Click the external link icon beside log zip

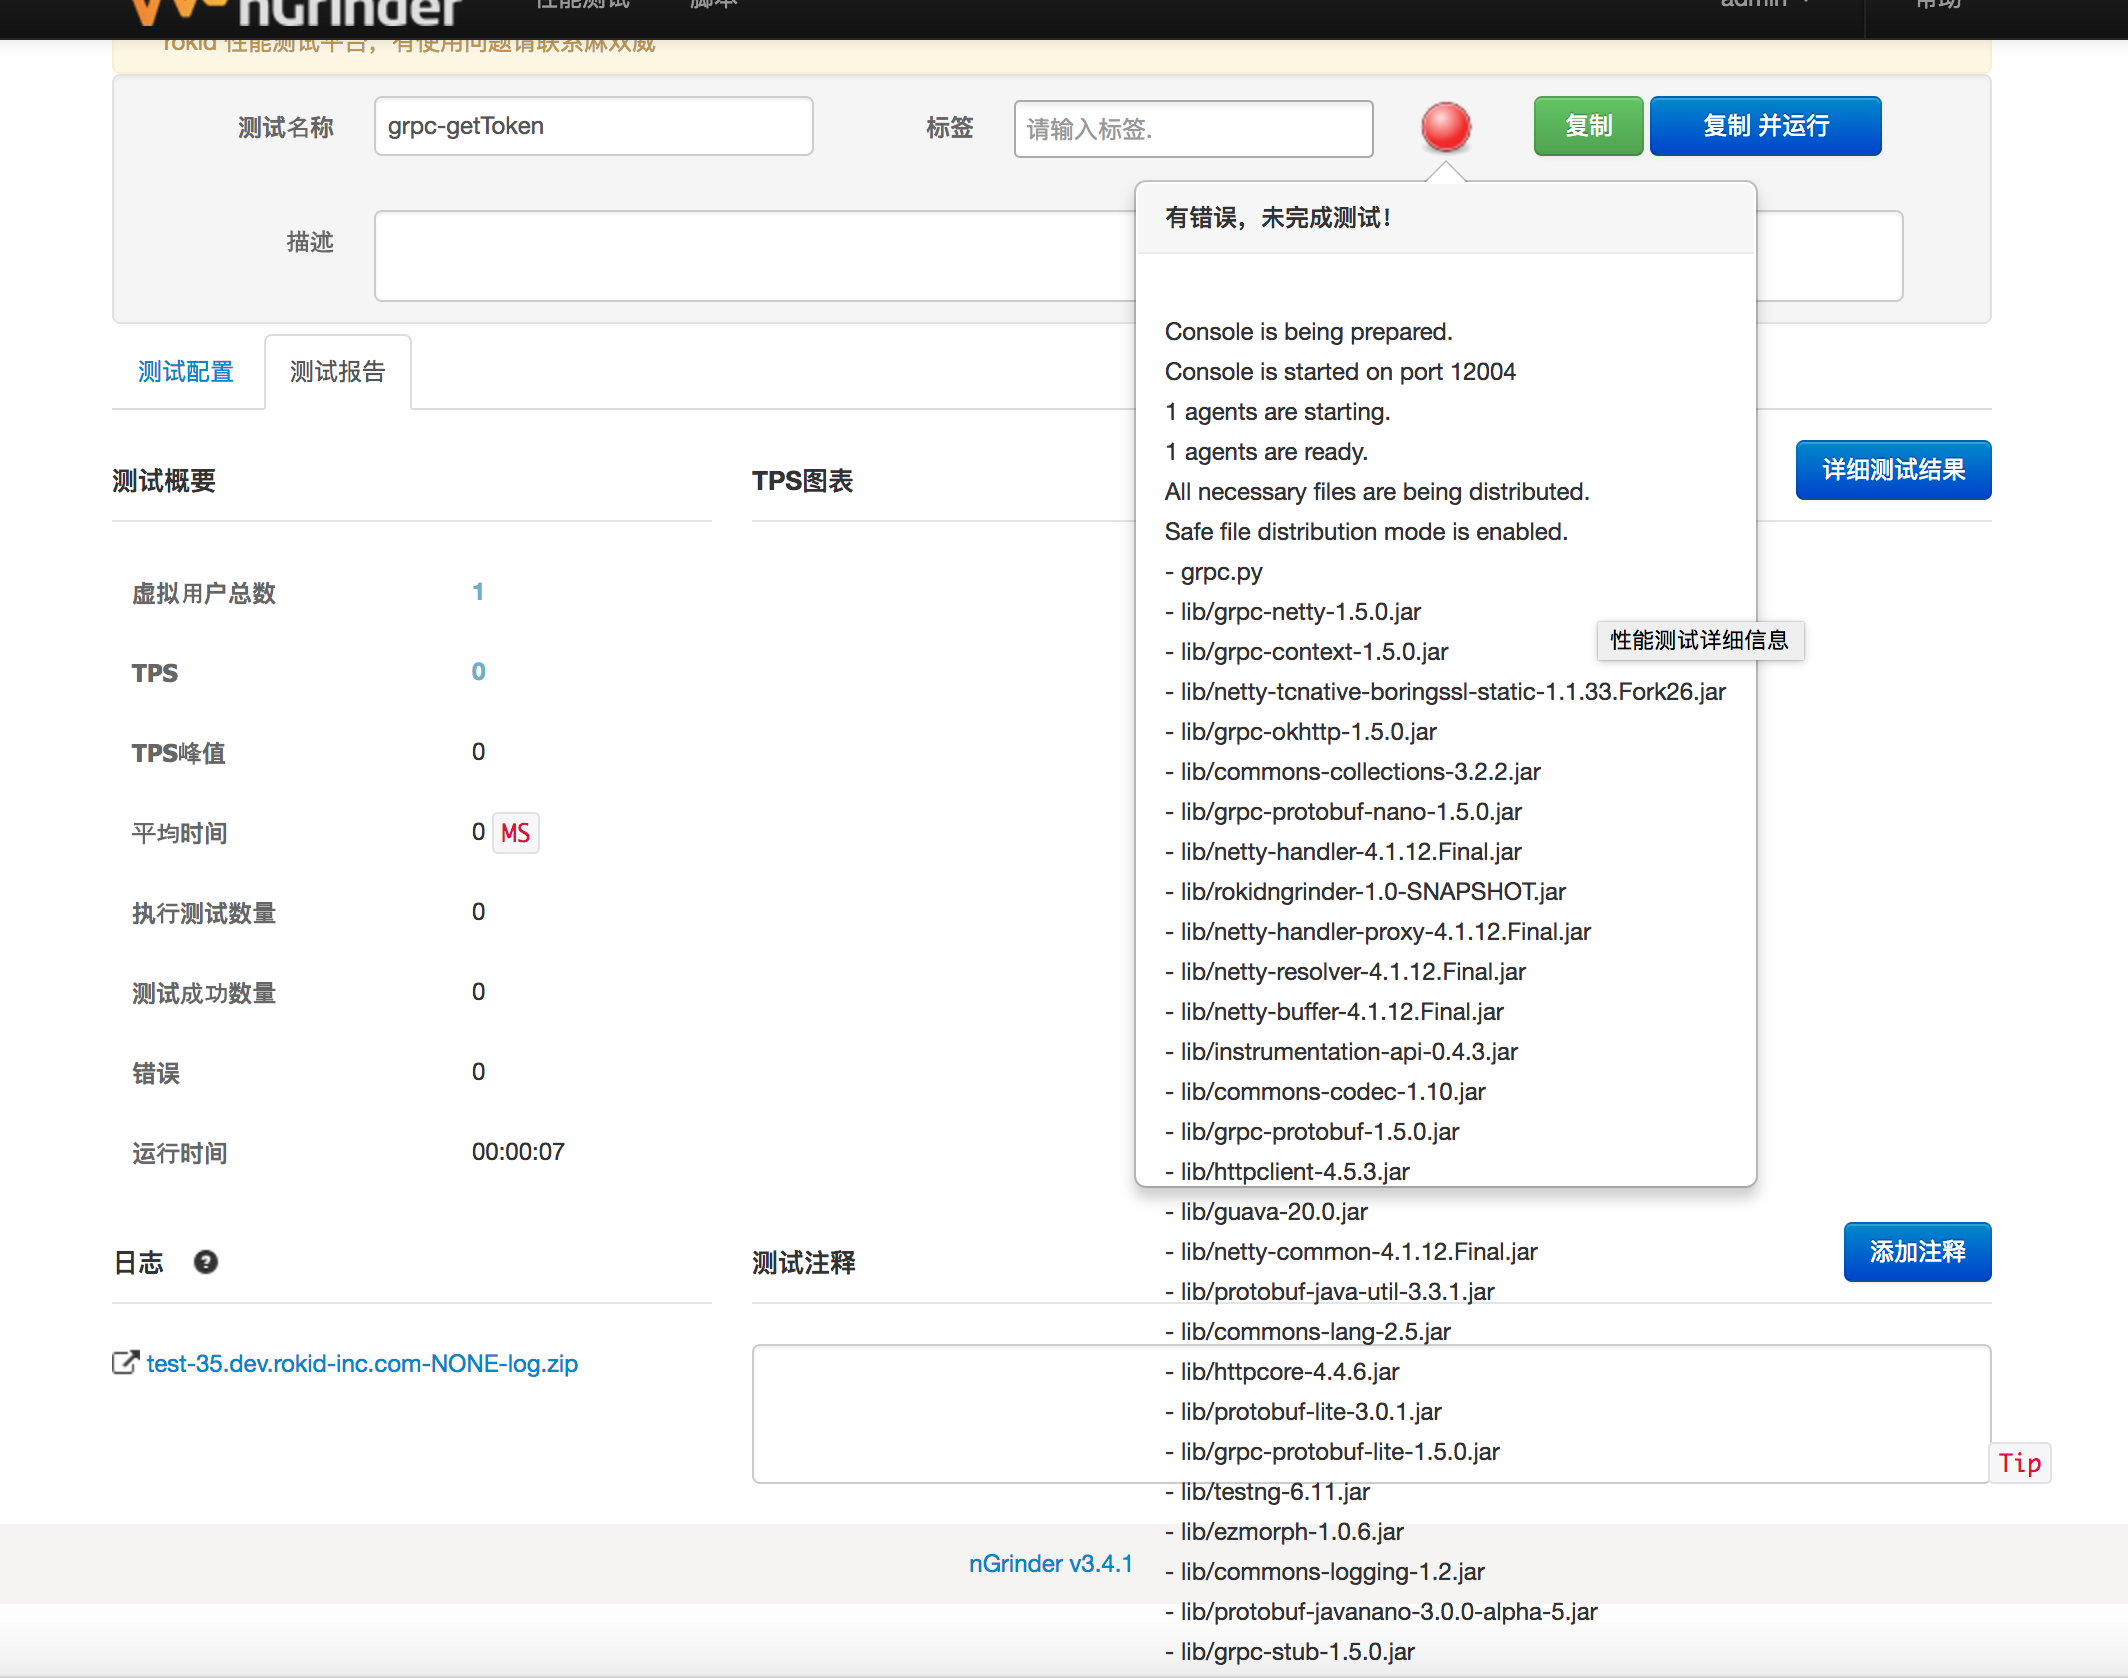[x=124, y=1363]
